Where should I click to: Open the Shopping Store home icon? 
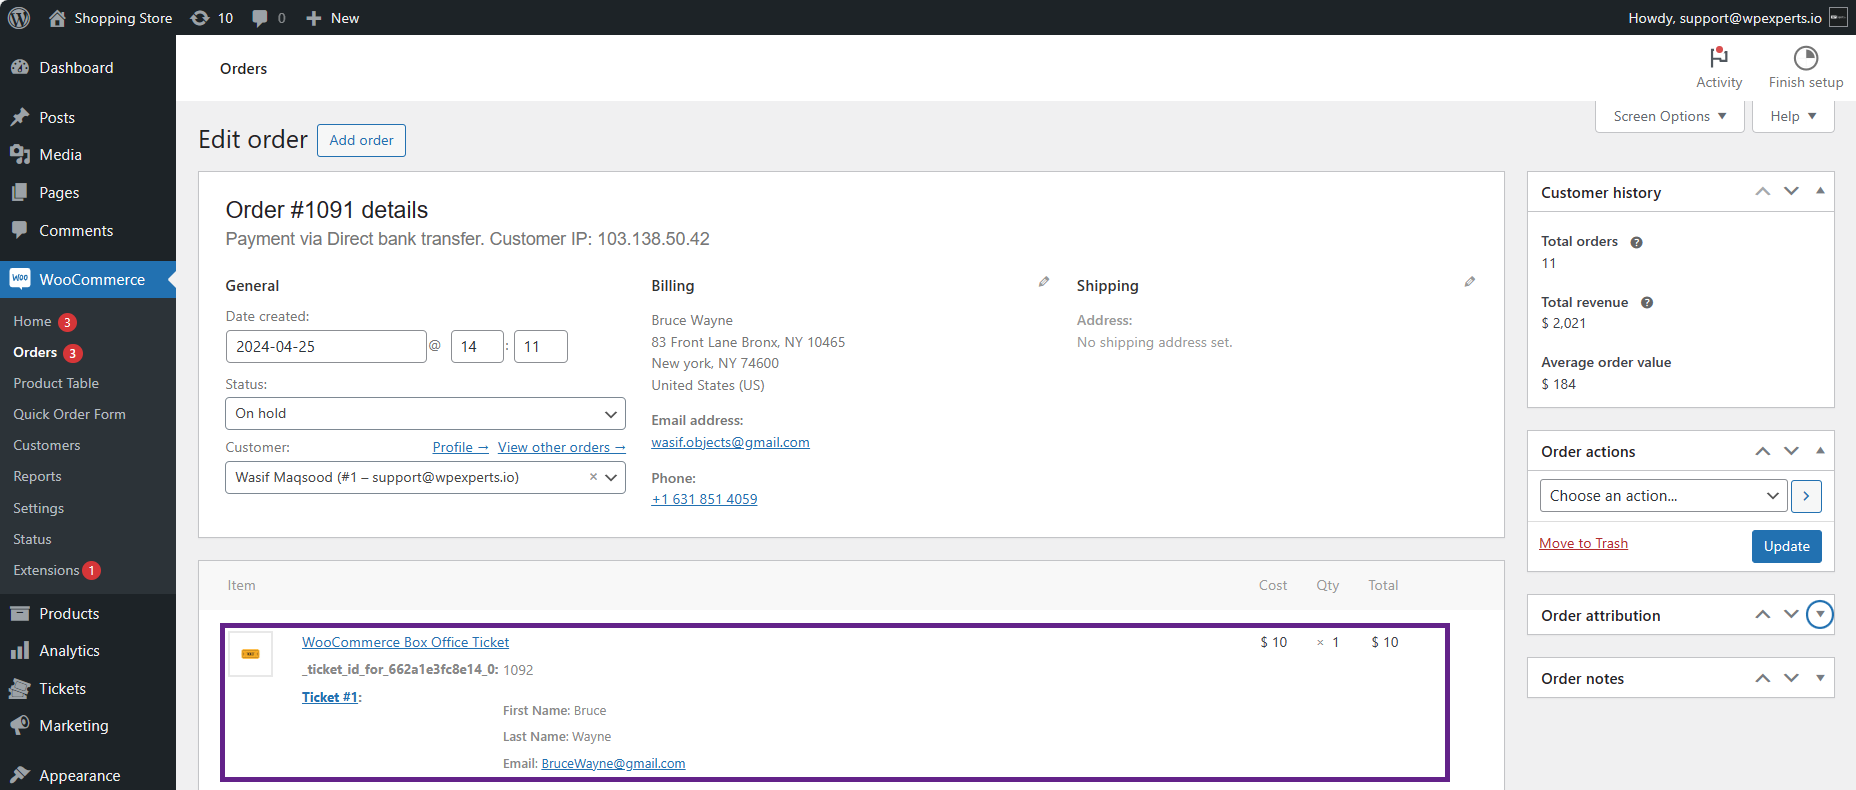57,18
